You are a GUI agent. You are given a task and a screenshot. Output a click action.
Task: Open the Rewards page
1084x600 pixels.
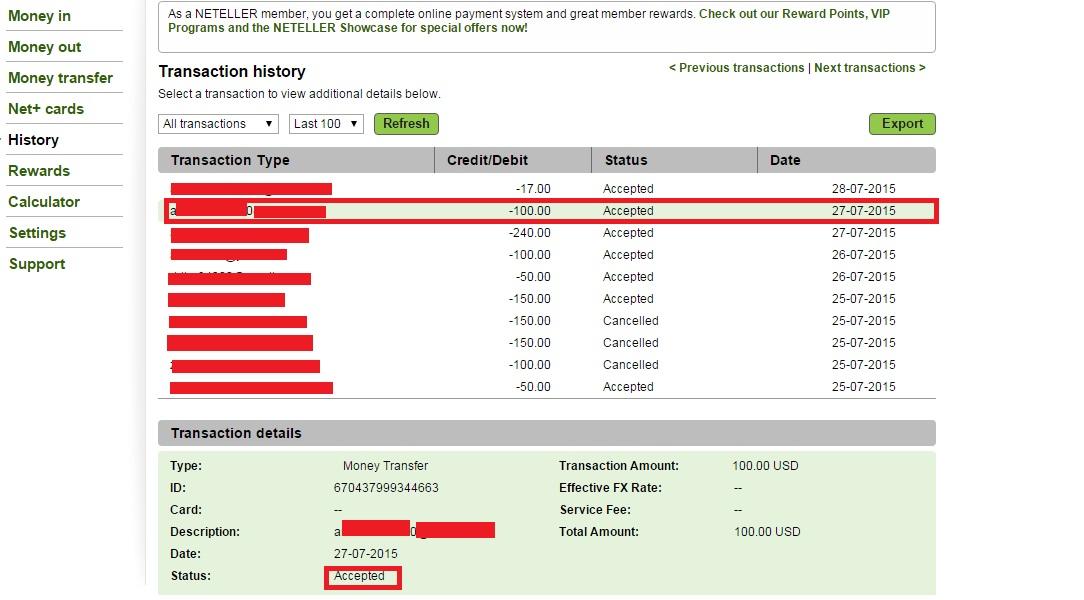coord(39,171)
